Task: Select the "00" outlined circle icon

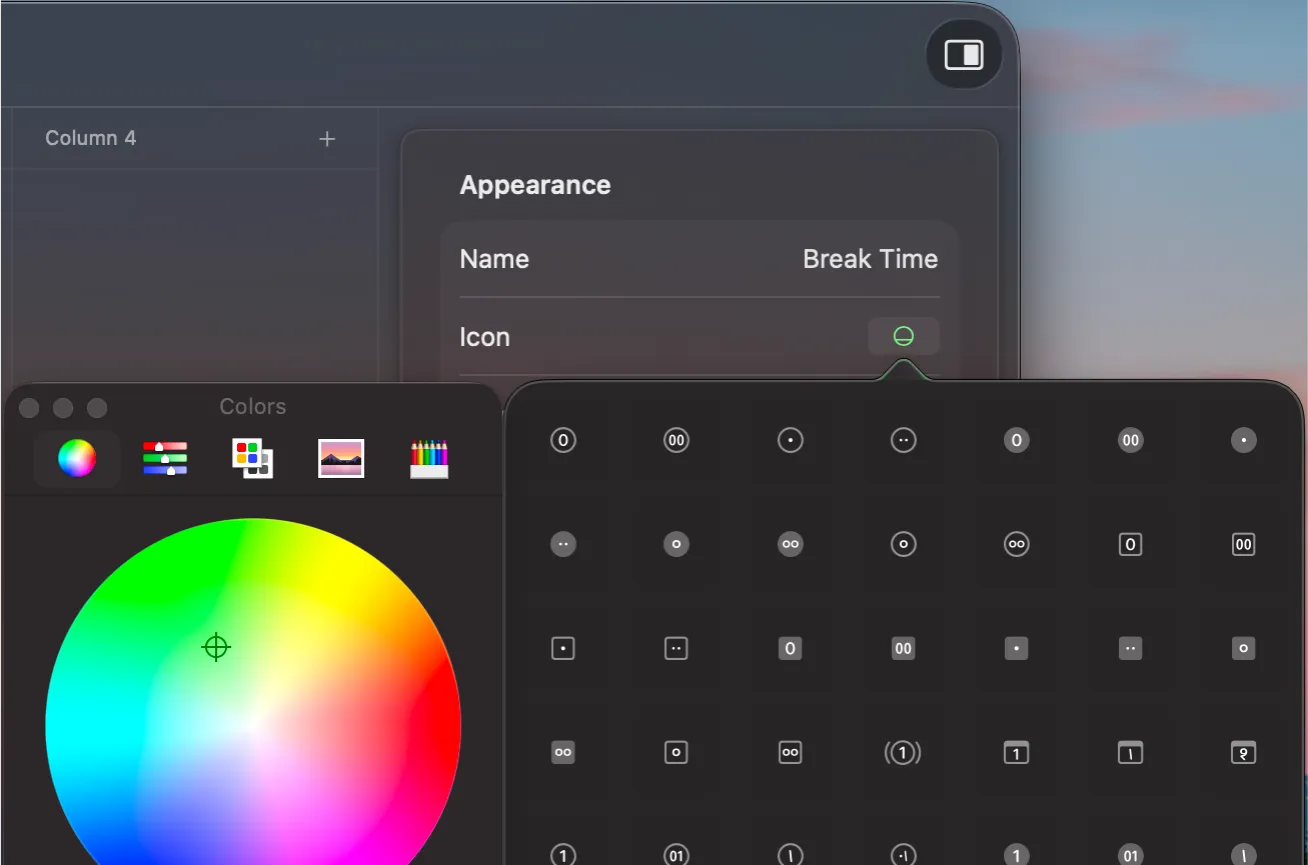Action: click(676, 440)
